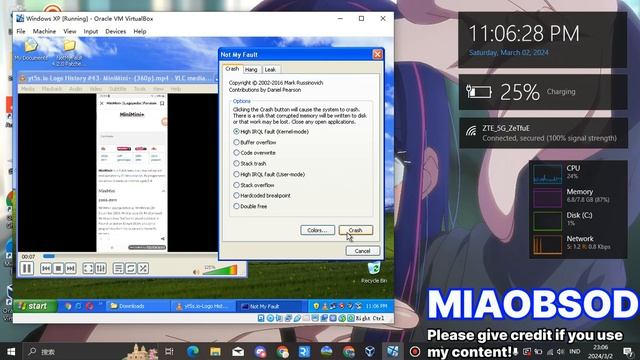Open VirtualBox File menu
The height and width of the screenshot is (360, 640).
[x=21, y=31]
